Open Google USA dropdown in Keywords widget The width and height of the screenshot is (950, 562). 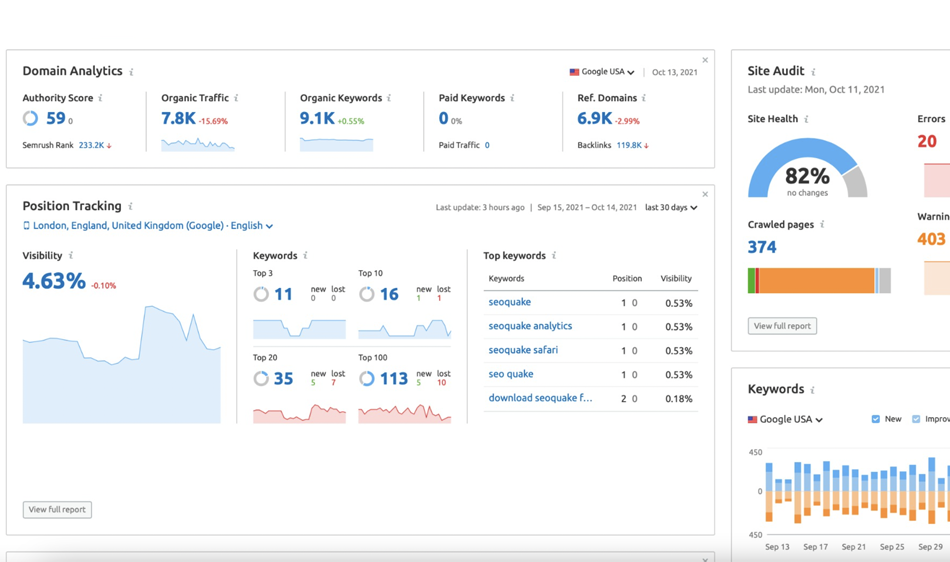click(x=785, y=419)
